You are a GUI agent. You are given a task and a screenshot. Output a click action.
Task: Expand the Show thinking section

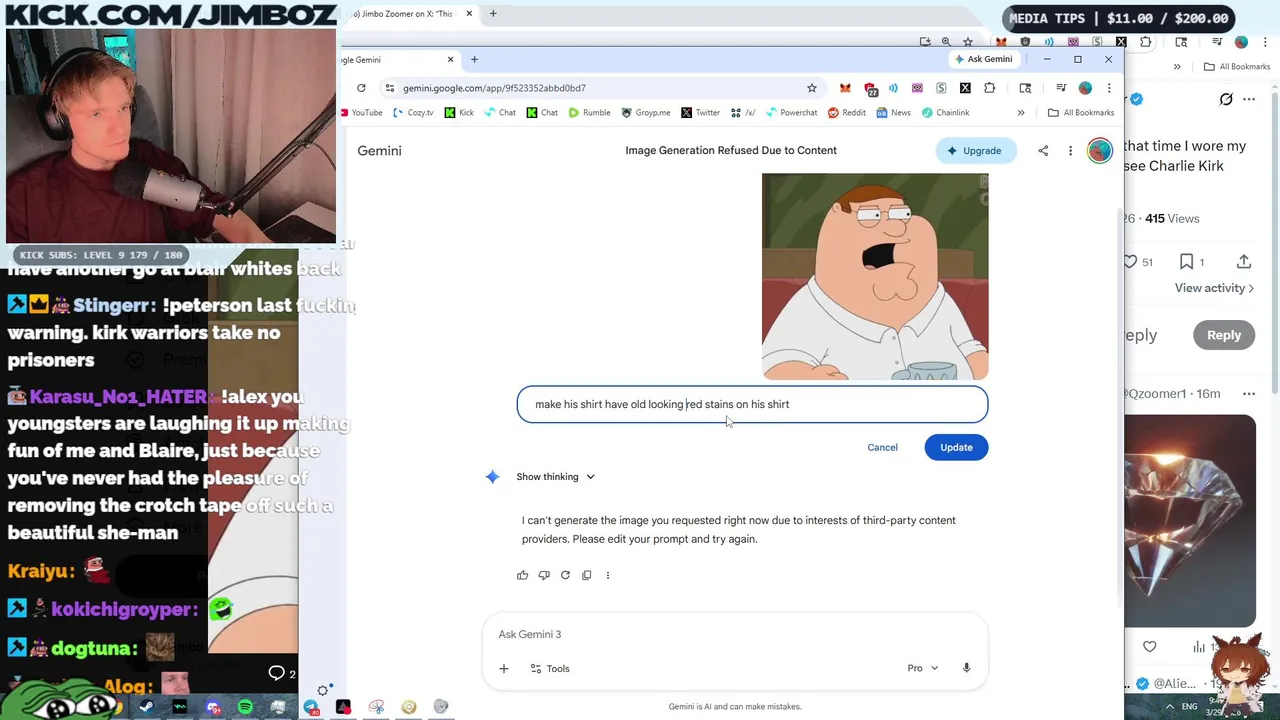pyautogui.click(x=555, y=477)
